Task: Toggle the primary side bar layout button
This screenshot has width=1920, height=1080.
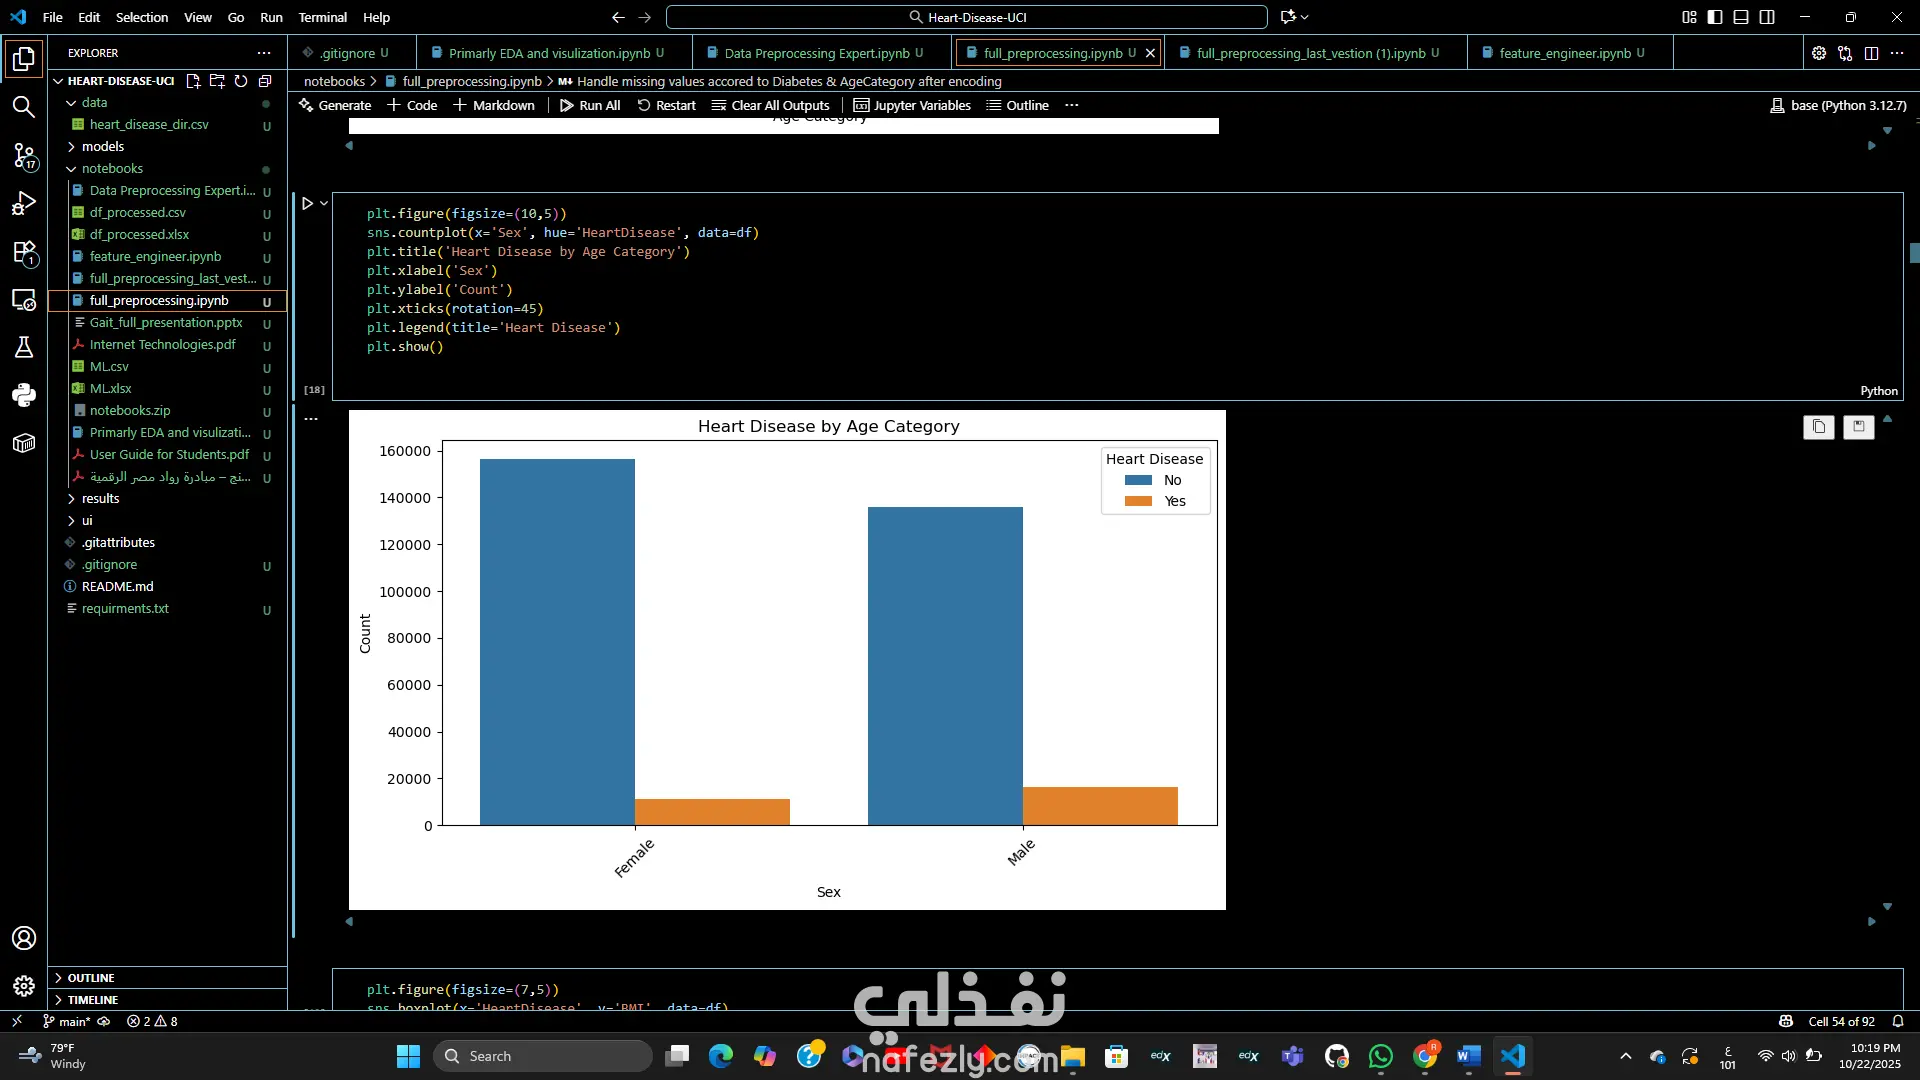Action: coord(1715,17)
